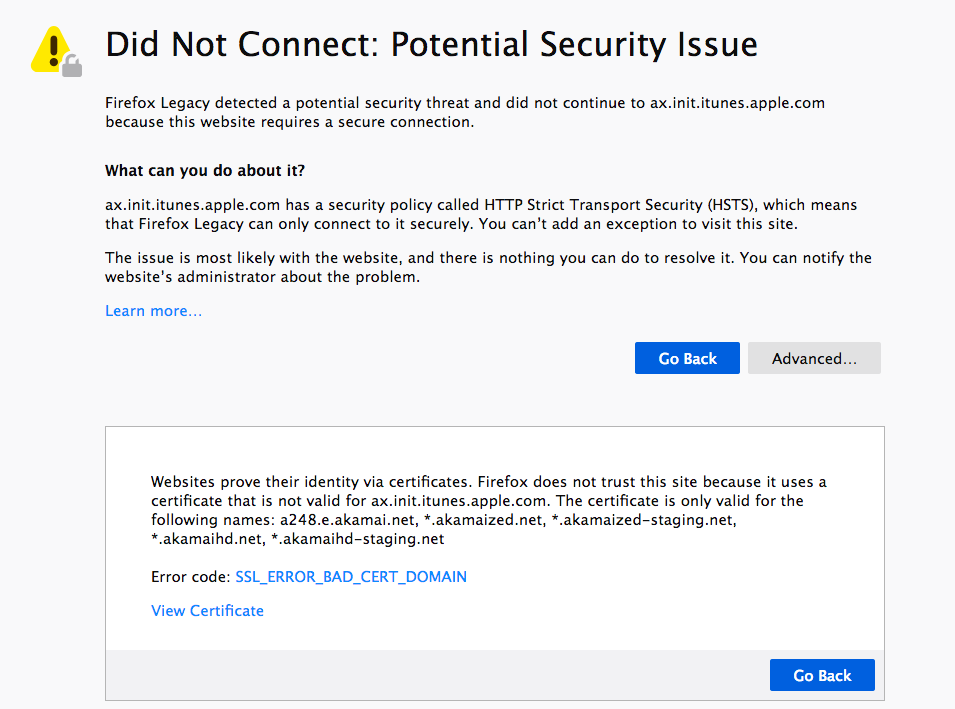This screenshot has height=709, width=955.
Task: Click the gray padlock badge on warning icon
Action: 72,66
